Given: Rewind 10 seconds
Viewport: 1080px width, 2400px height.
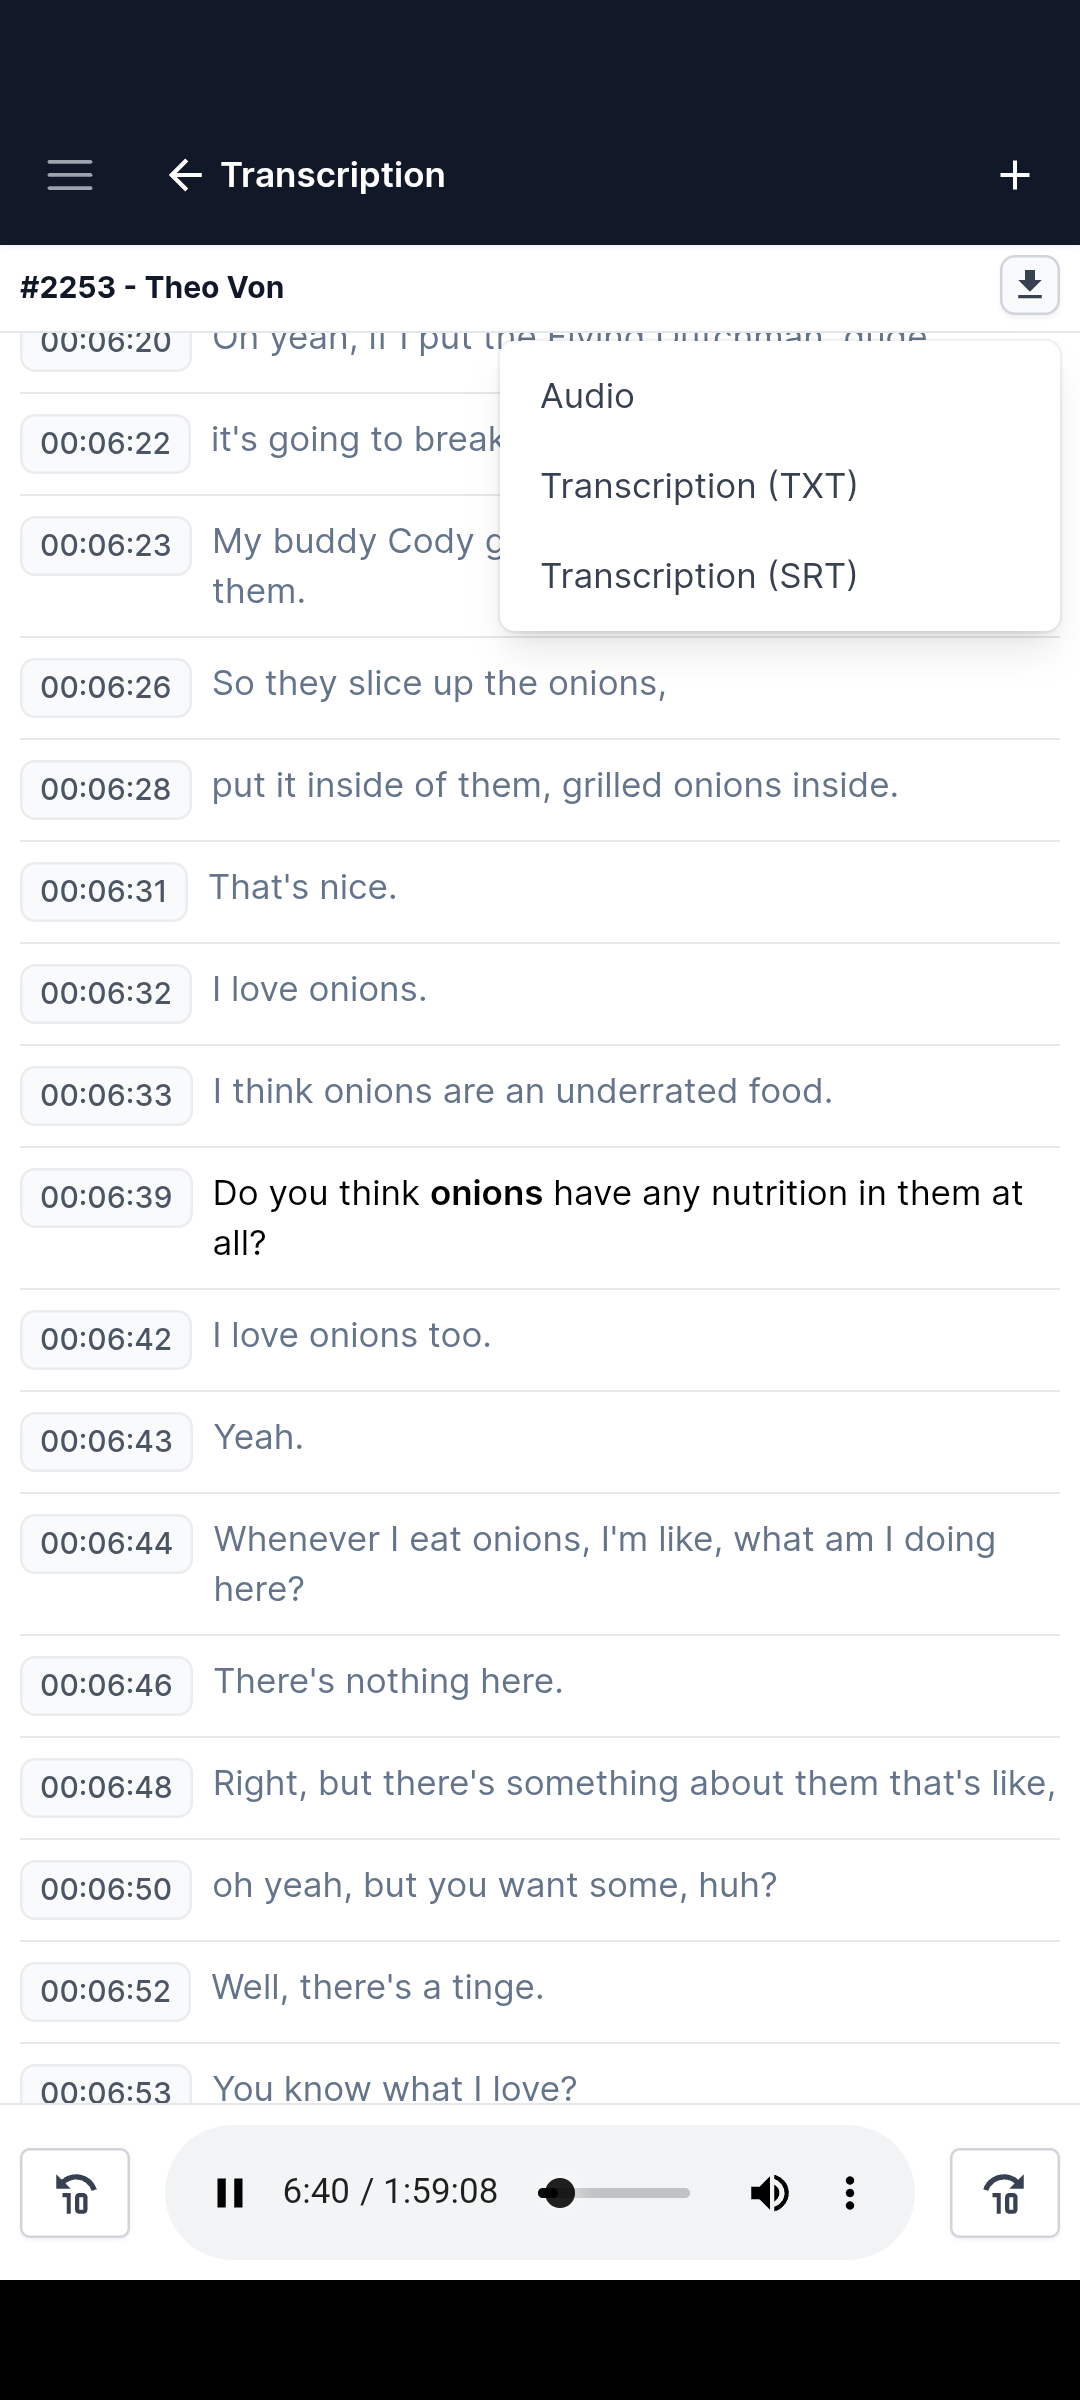Looking at the screenshot, I should (x=75, y=2192).
